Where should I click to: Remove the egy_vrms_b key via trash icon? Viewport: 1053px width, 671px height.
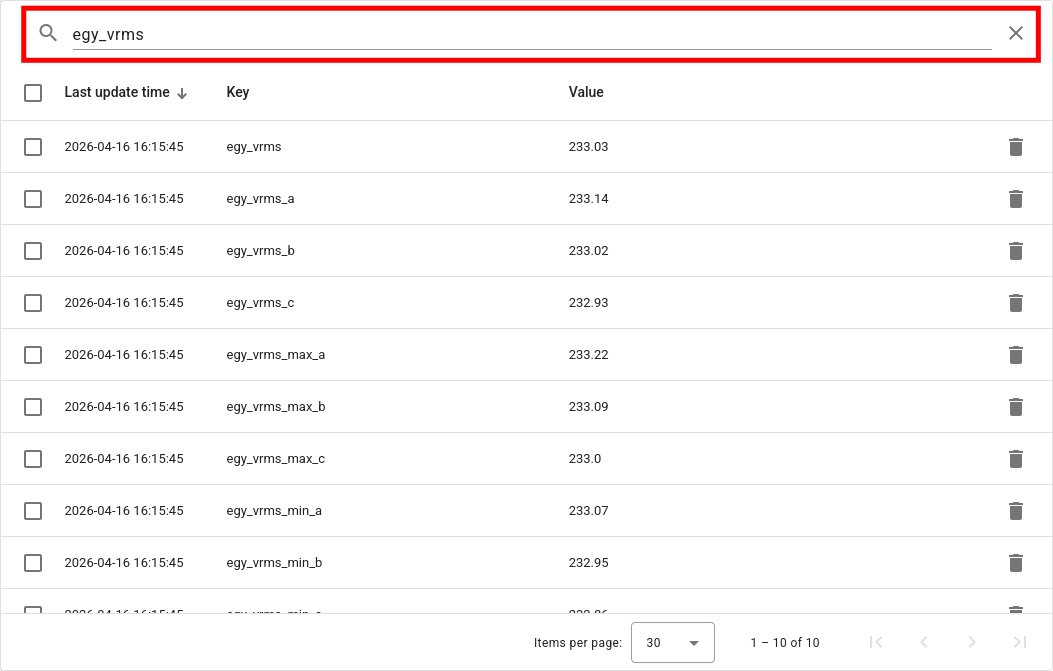(x=1016, y=251)
